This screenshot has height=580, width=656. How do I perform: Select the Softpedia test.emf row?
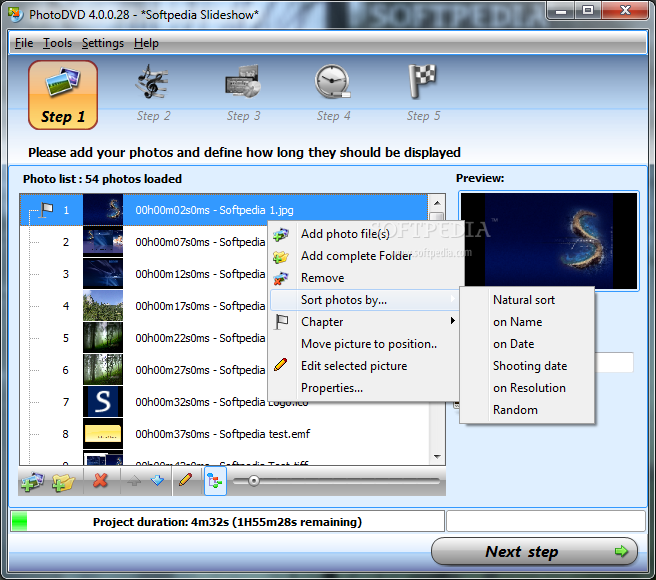[x=224, y=434]
